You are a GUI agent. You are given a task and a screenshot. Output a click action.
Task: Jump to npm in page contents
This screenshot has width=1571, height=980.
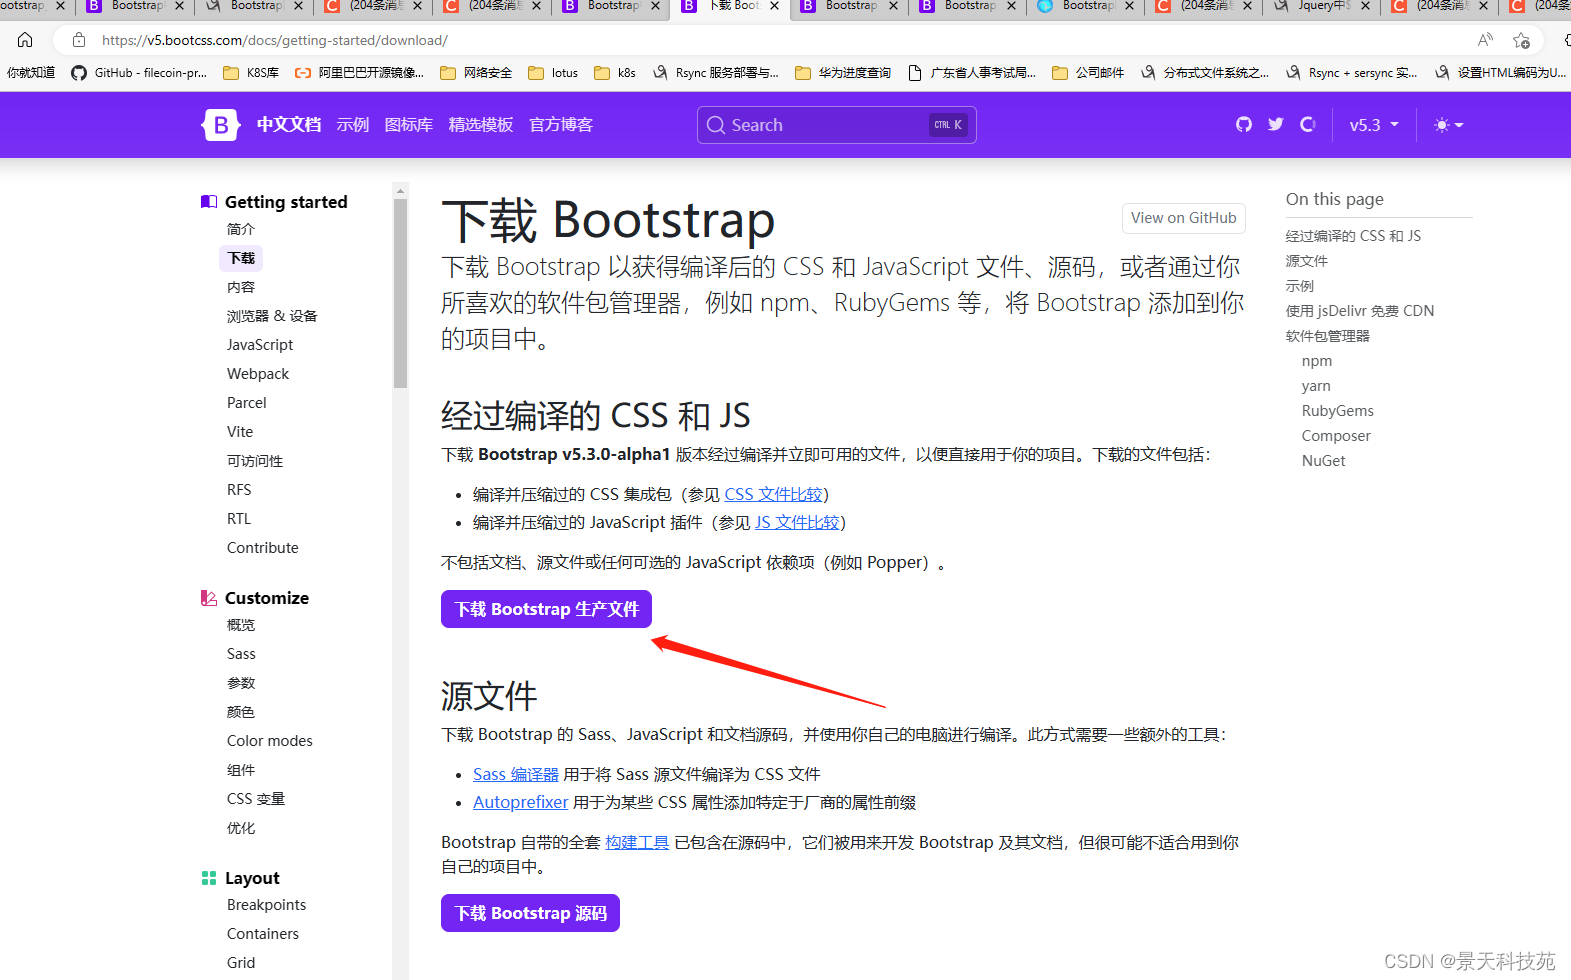pyautogui.click(x=1317, y=361)
